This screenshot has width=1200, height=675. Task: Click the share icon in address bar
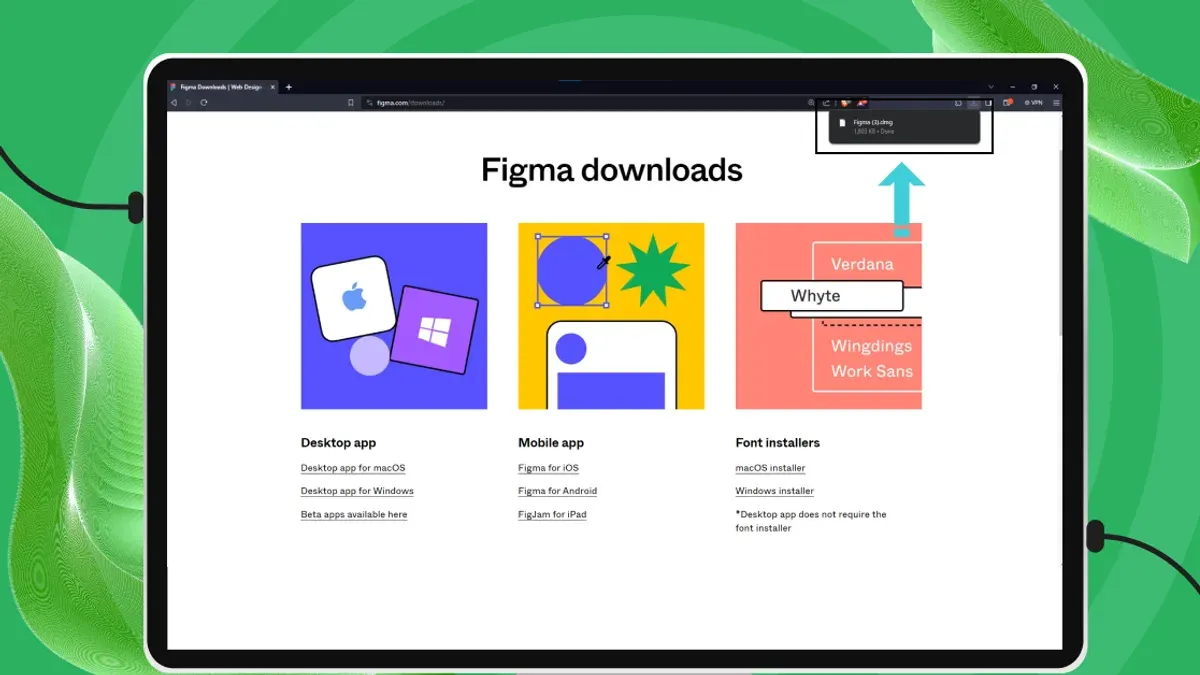(826, 103)
